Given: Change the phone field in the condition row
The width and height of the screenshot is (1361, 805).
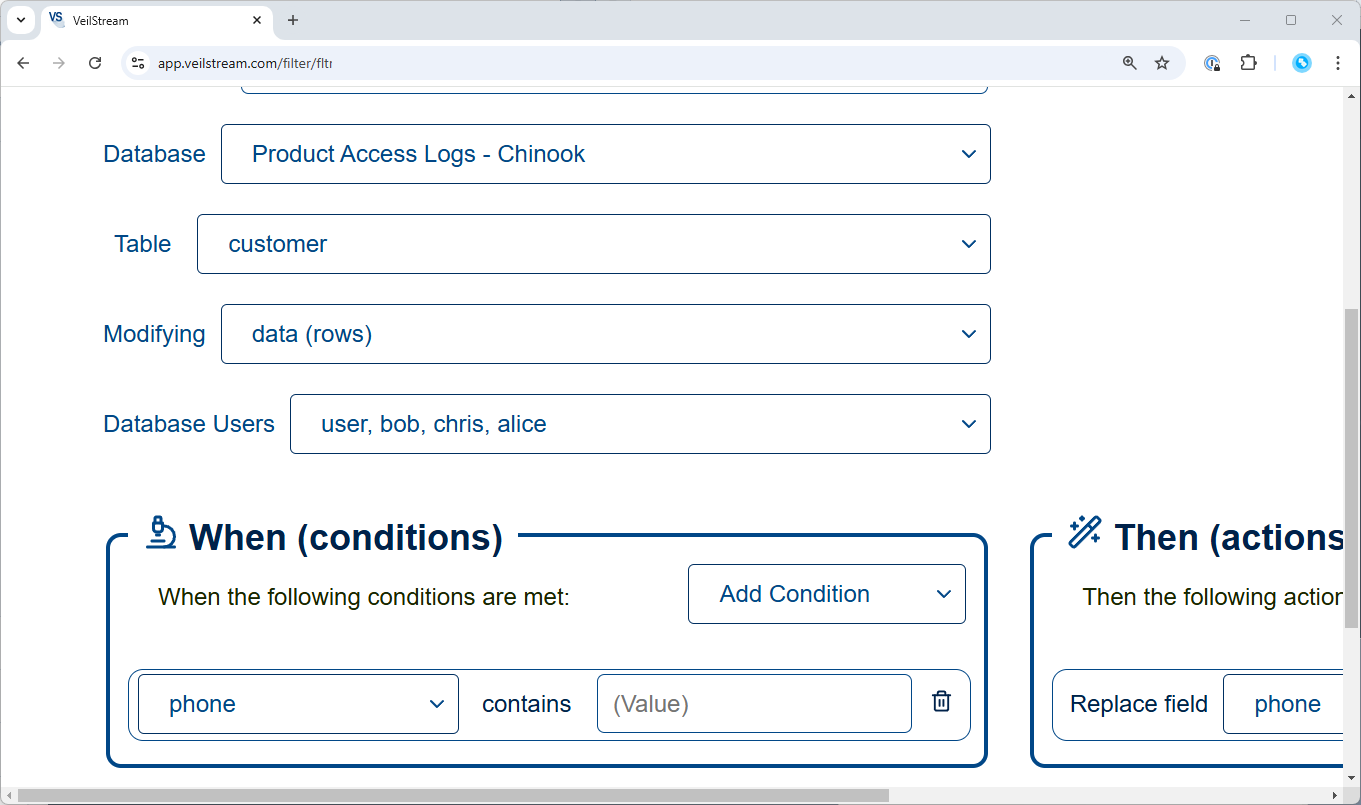Looking at the screenshot, I should 298,704.
